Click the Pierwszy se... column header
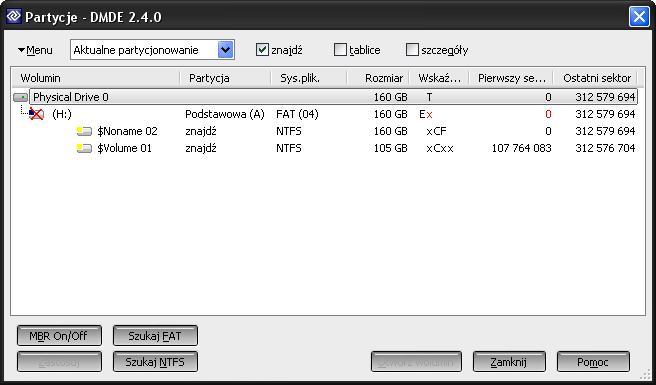Screen dimensions: 656x385 [x=511, y=78]
